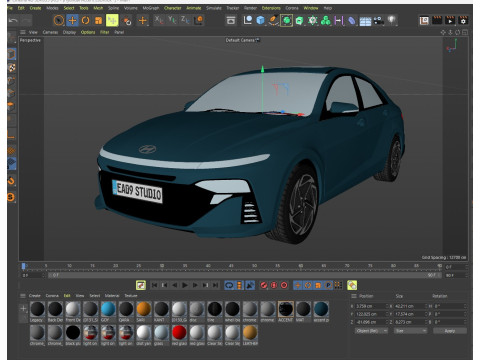The width and height of the screenshot is (480, 360).
Task: Open the Subdivision Surface generator icon
Action: point(286,21)
